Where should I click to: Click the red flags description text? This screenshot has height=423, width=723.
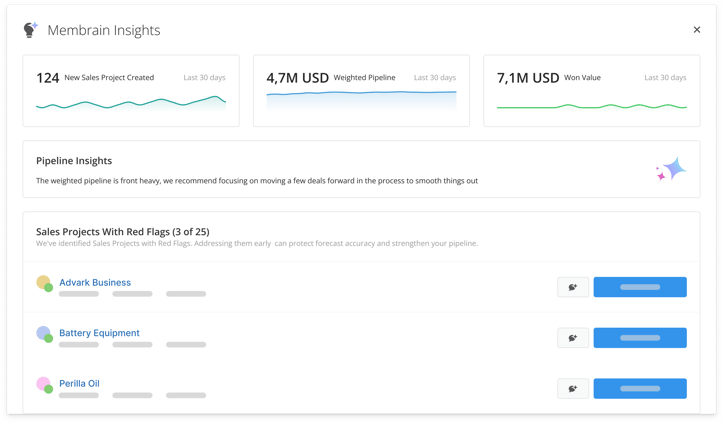257,243
